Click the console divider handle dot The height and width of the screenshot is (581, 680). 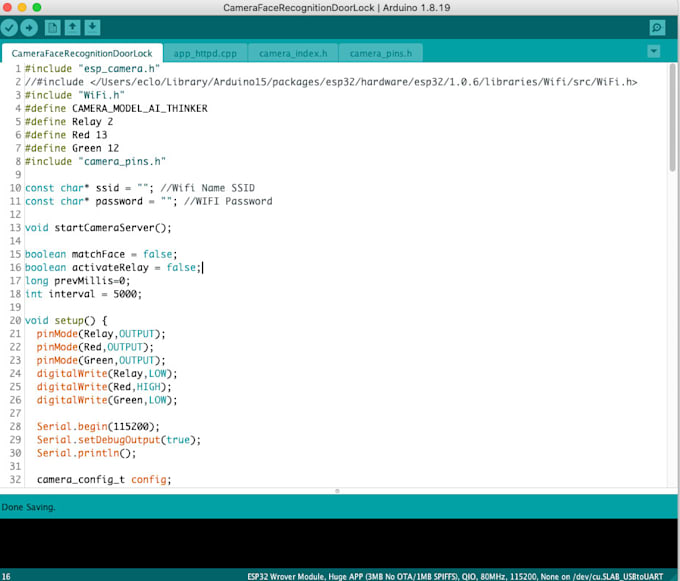point(337,491)
